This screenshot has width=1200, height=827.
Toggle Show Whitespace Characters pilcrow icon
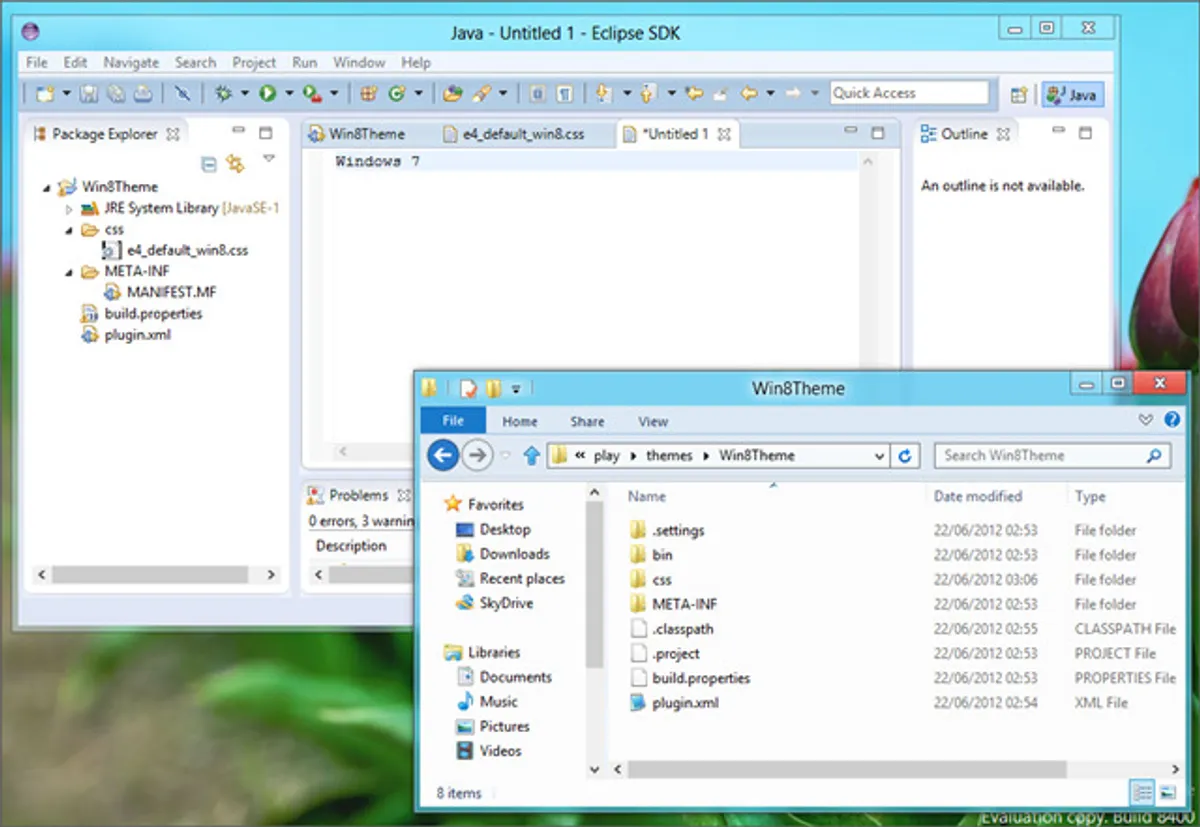(566, 93)
